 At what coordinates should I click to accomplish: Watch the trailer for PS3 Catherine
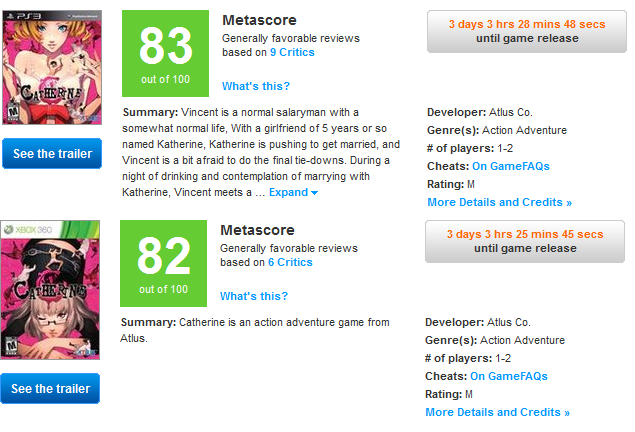click(51, 154)
